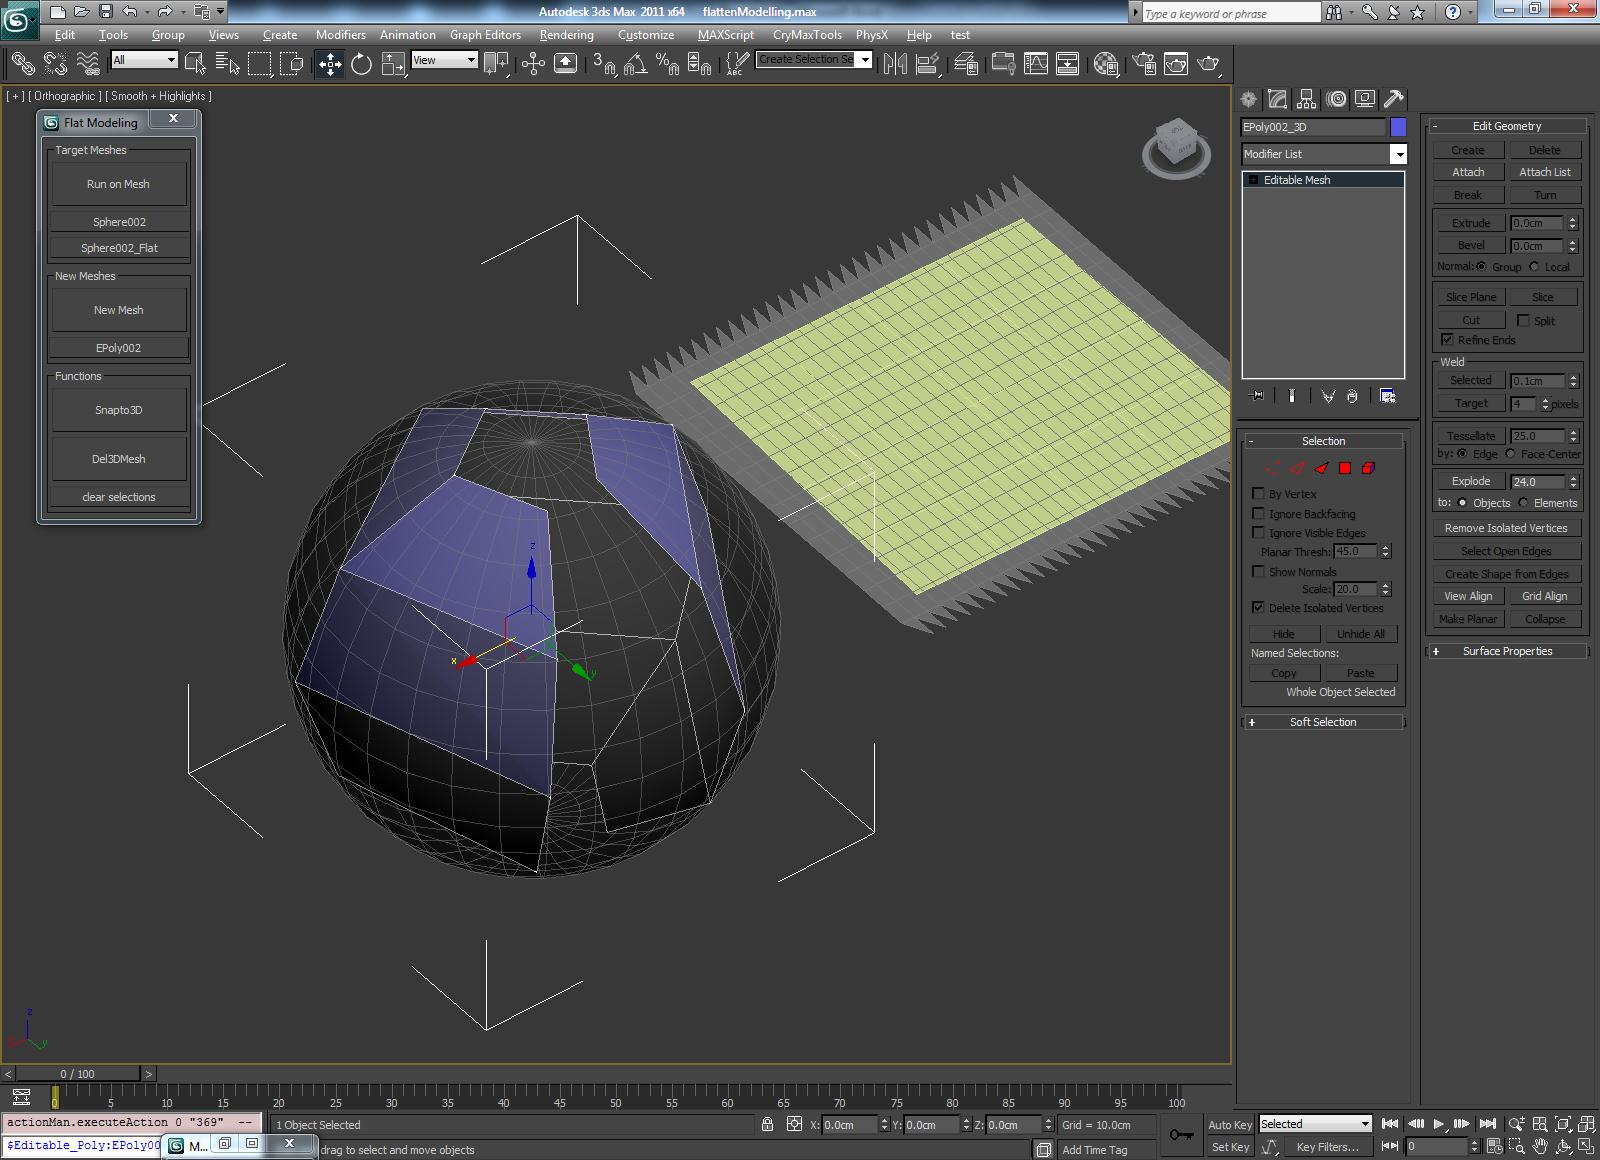The image size is (1600, 1160).
Task: Uncheck Delete Isolated Vertices
Action: [x=1258, y=607]
